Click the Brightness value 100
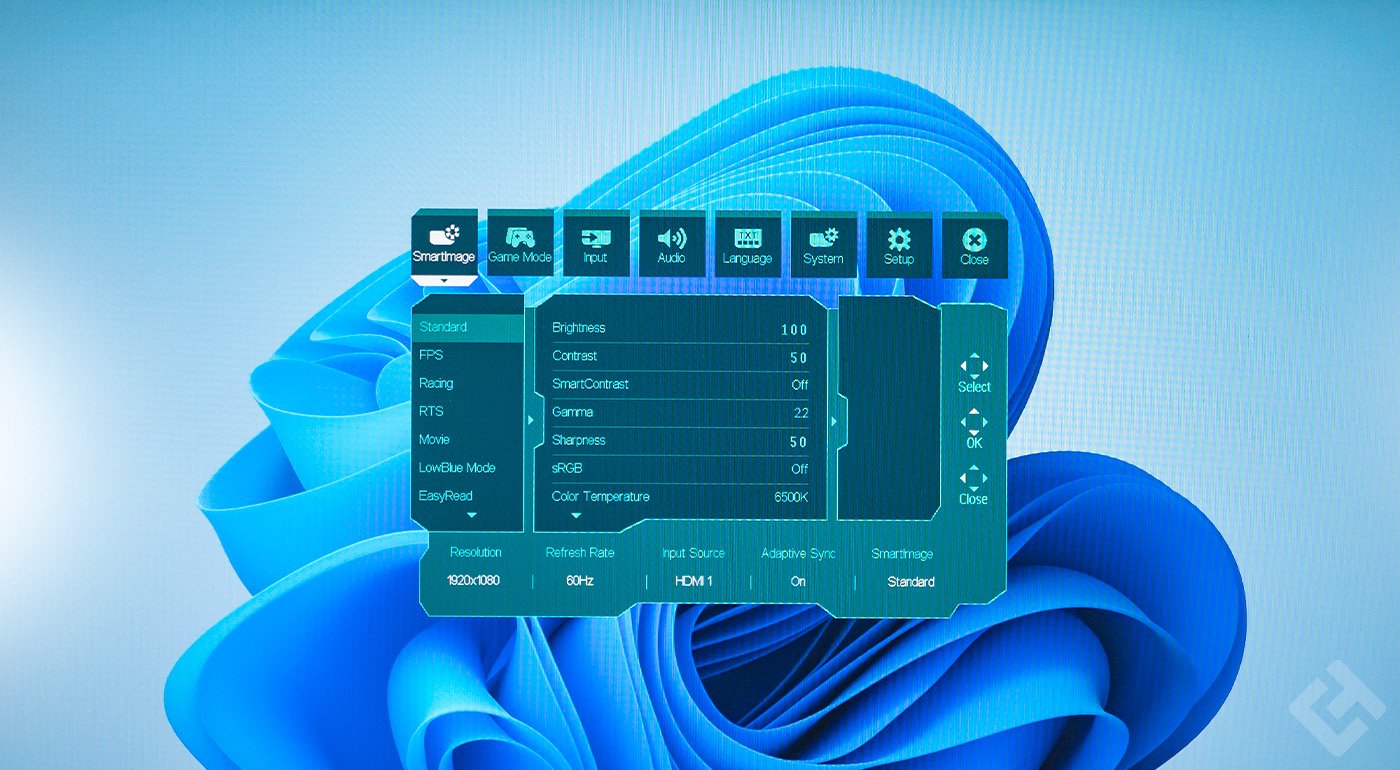 795,330
